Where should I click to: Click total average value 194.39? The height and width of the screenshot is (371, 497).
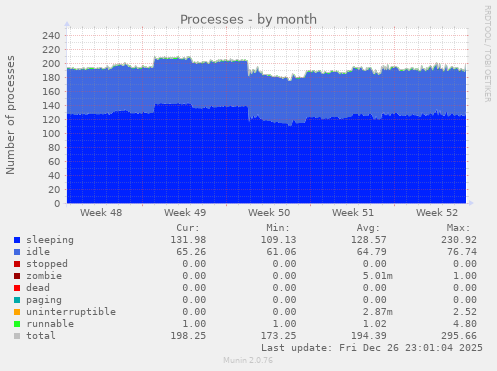(369, 336)
